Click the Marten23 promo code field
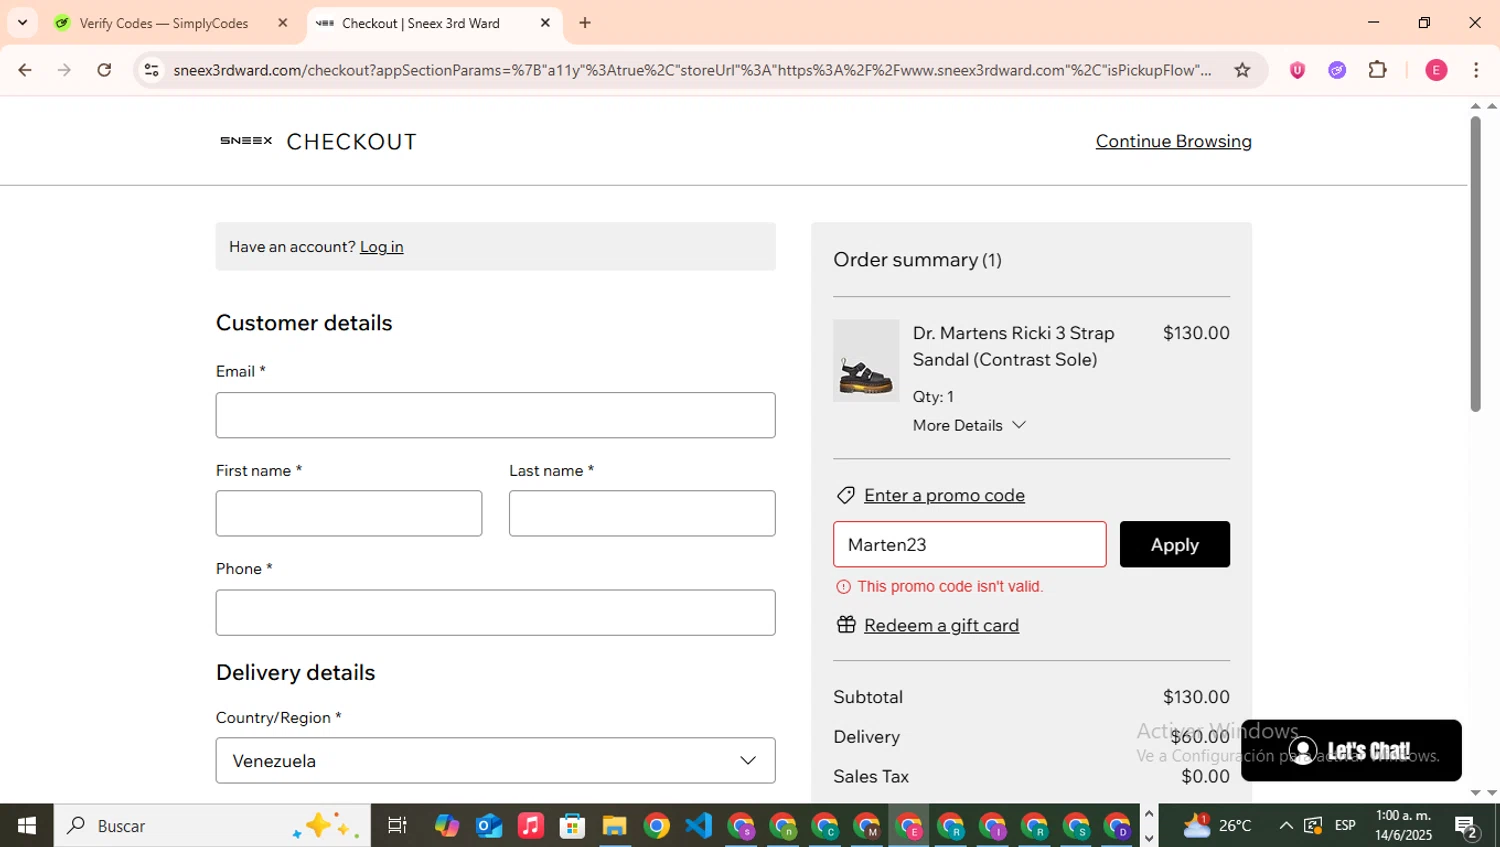This screenshot has height=847, width=1500. (969, 544)
